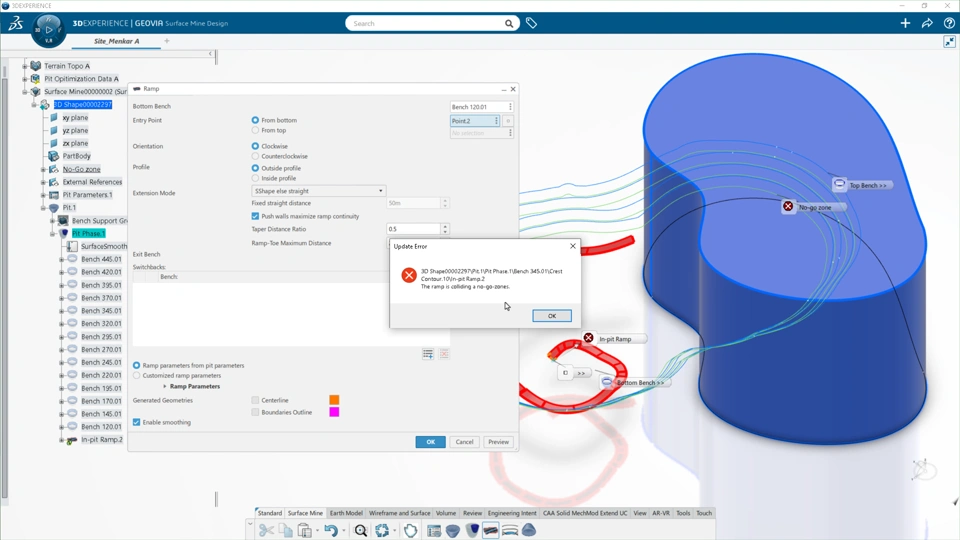
Task: Select the highlighted ramp tool icon
Action: point(490,530)
